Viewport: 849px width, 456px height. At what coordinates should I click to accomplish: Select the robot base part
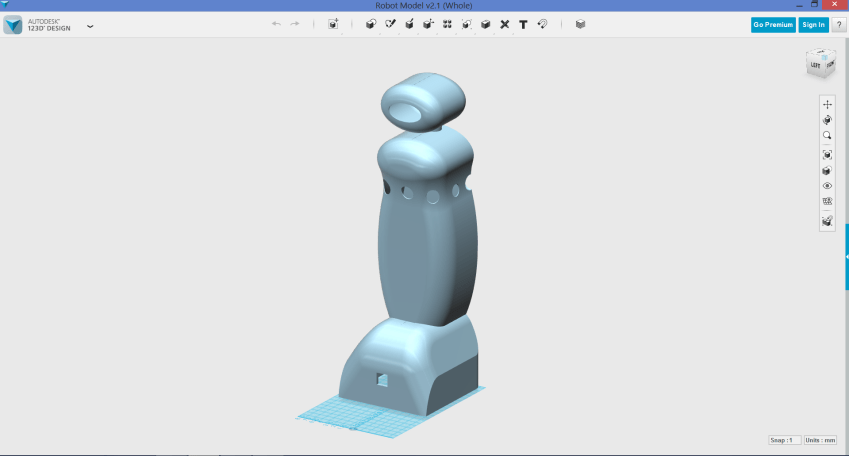[x=409, y=368]
